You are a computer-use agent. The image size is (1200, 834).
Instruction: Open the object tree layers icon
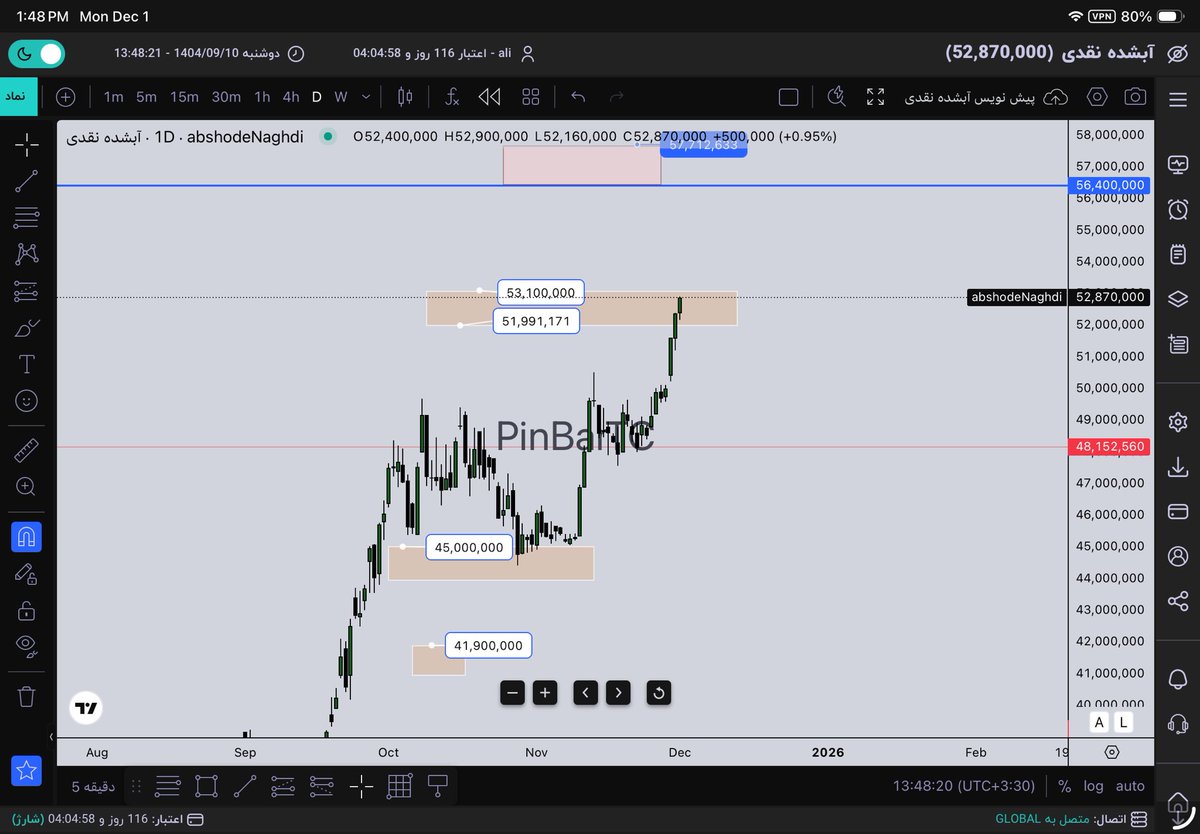click(1177, 299)
